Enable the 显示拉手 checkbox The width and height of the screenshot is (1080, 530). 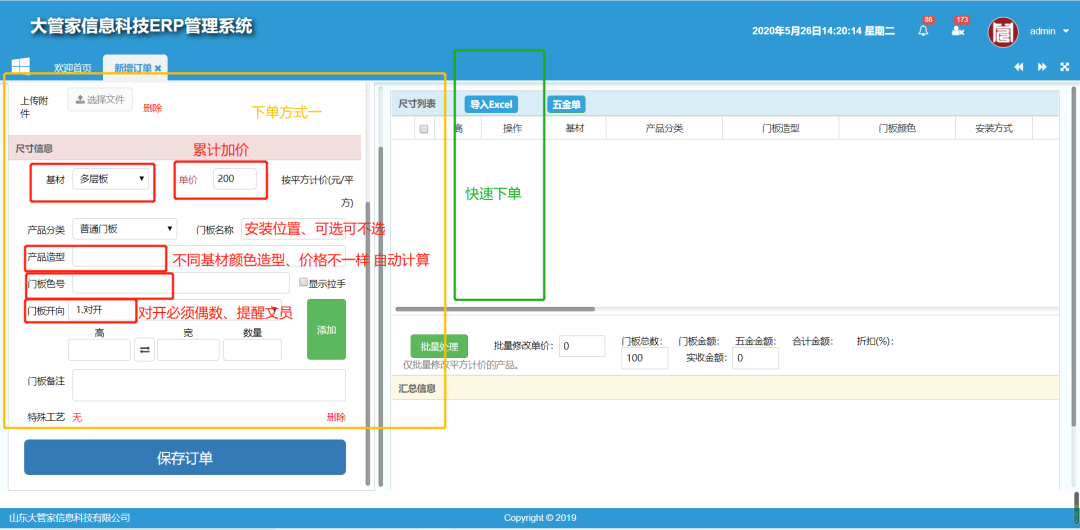303,283
